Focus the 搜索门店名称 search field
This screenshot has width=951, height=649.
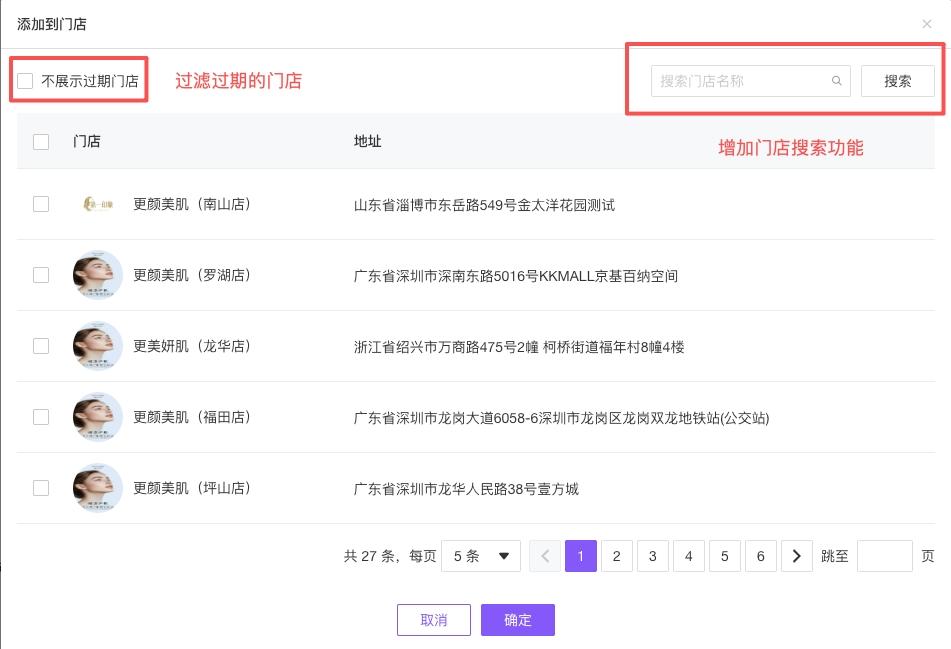[x=750, y=81]
